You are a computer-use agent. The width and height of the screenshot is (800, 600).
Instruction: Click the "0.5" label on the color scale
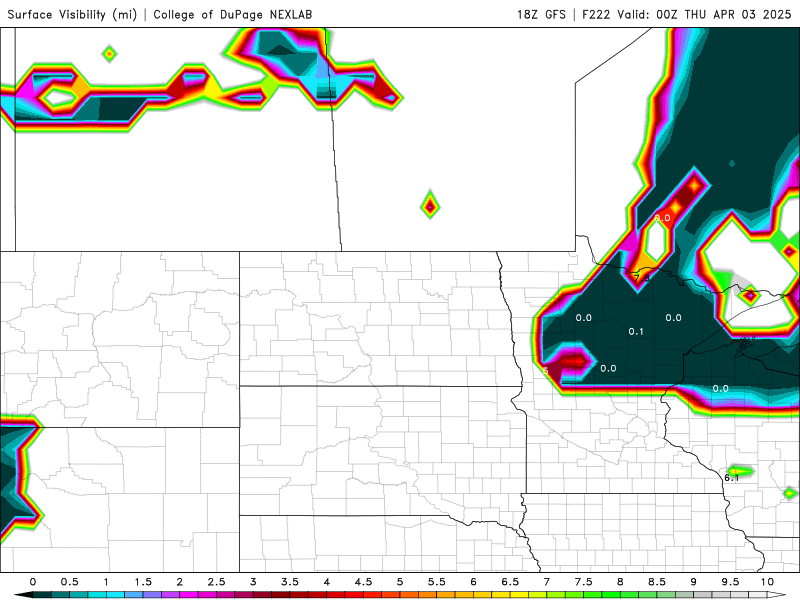(x=69, y=582)
